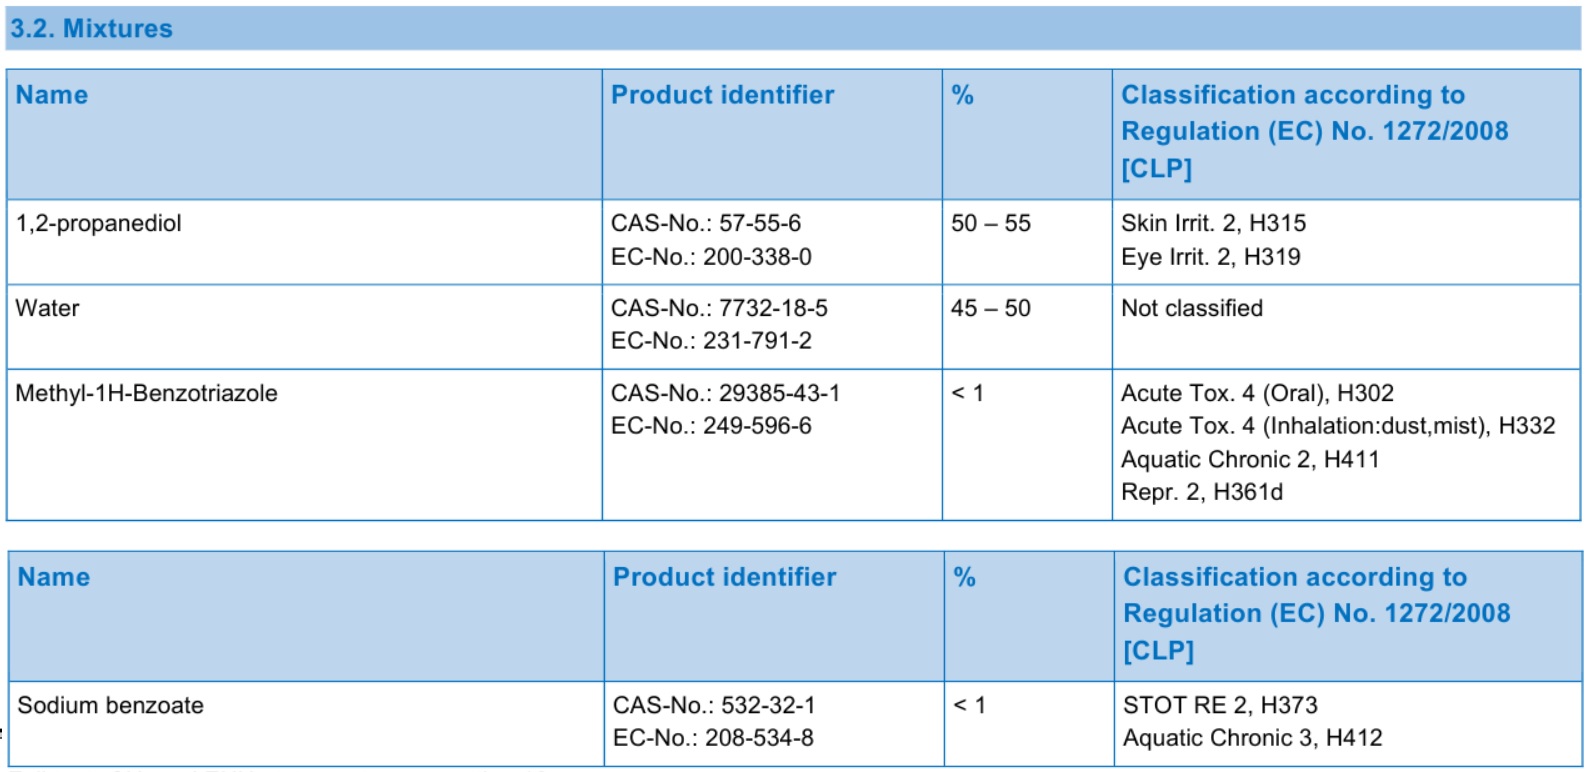Click the "Eye Irrit. 2, H319" classification line
This screenshot has height=772, width=1588.
point(1210,257)
